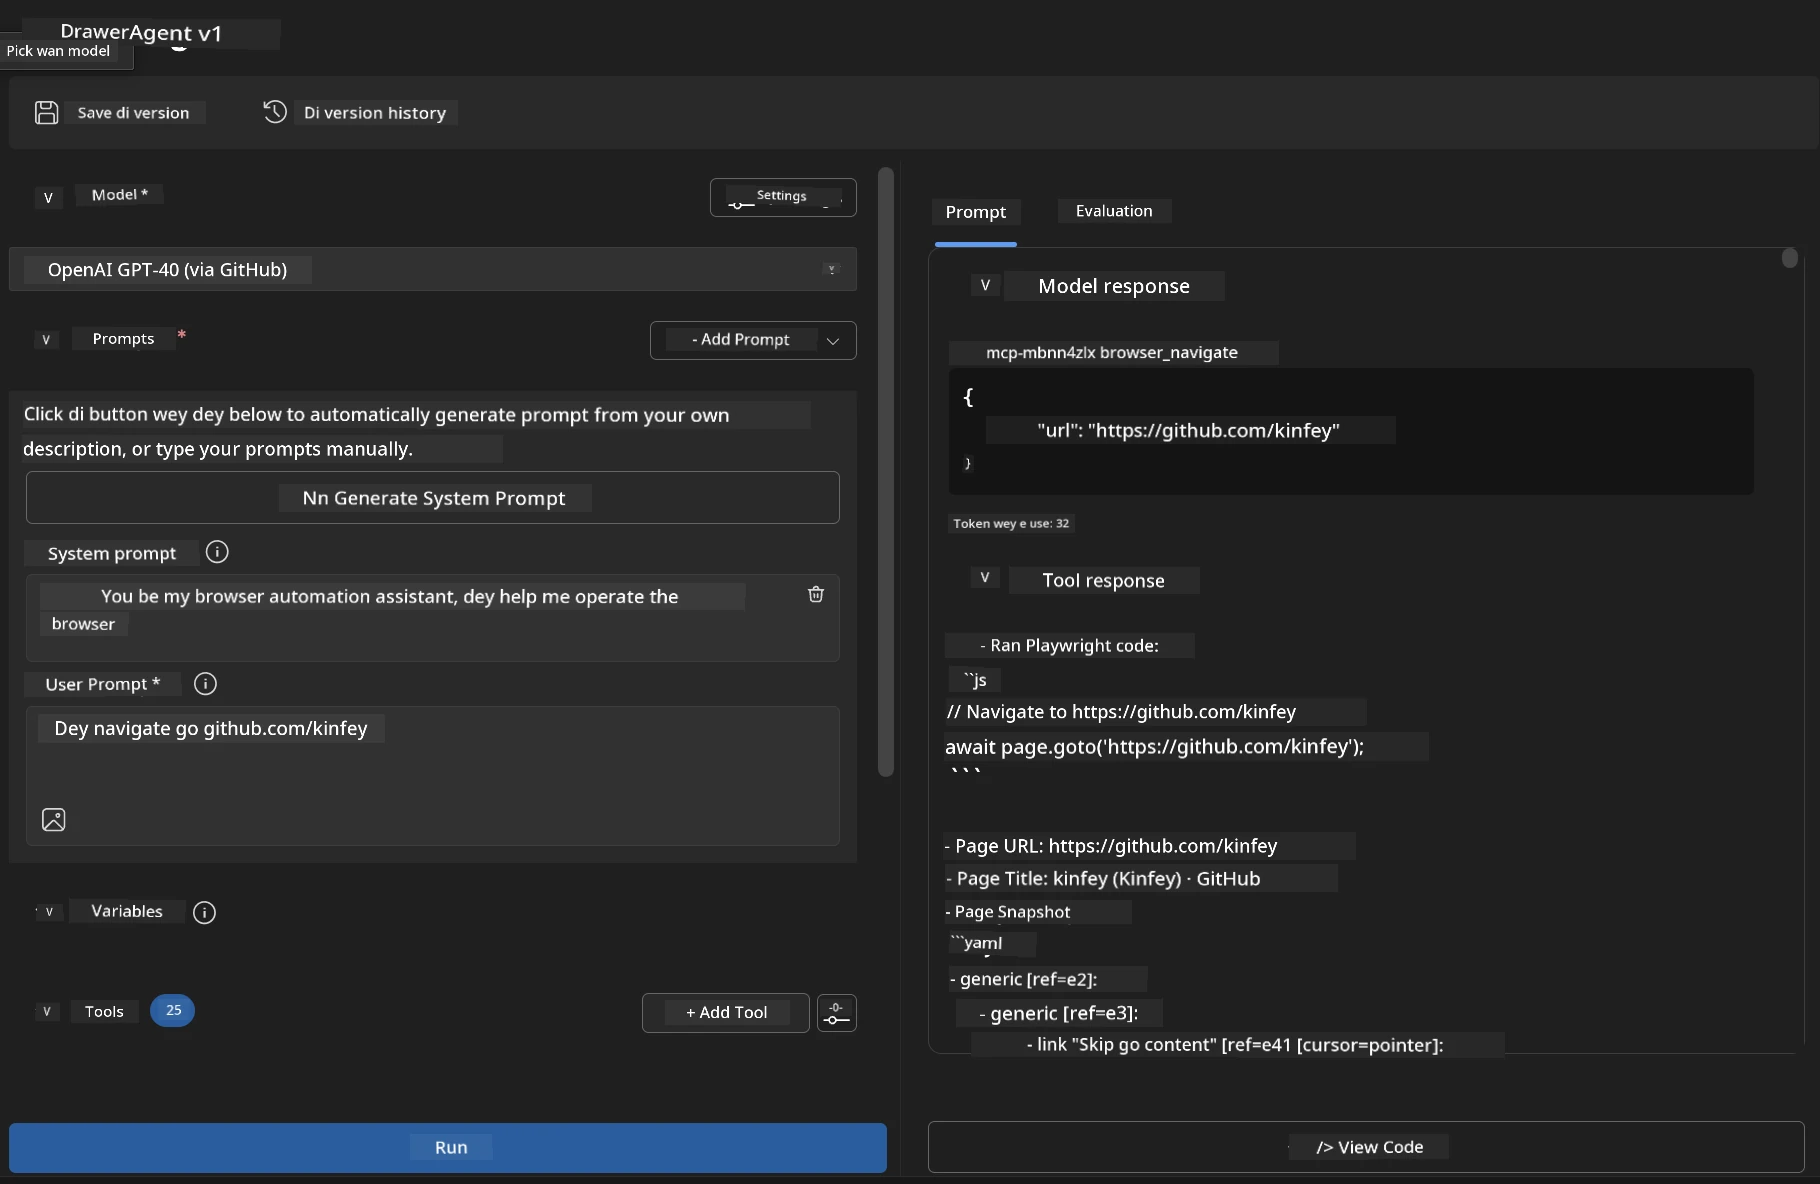Click the 'Skip go content' link line
Image resolution: width=1820 pixels, height=1184 pixels.
tap(1235, 1045)
